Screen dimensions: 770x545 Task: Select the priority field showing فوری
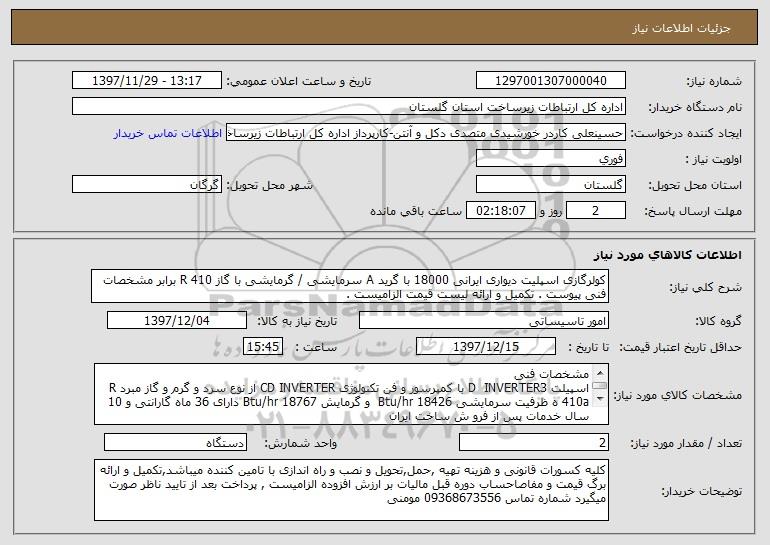550,159
